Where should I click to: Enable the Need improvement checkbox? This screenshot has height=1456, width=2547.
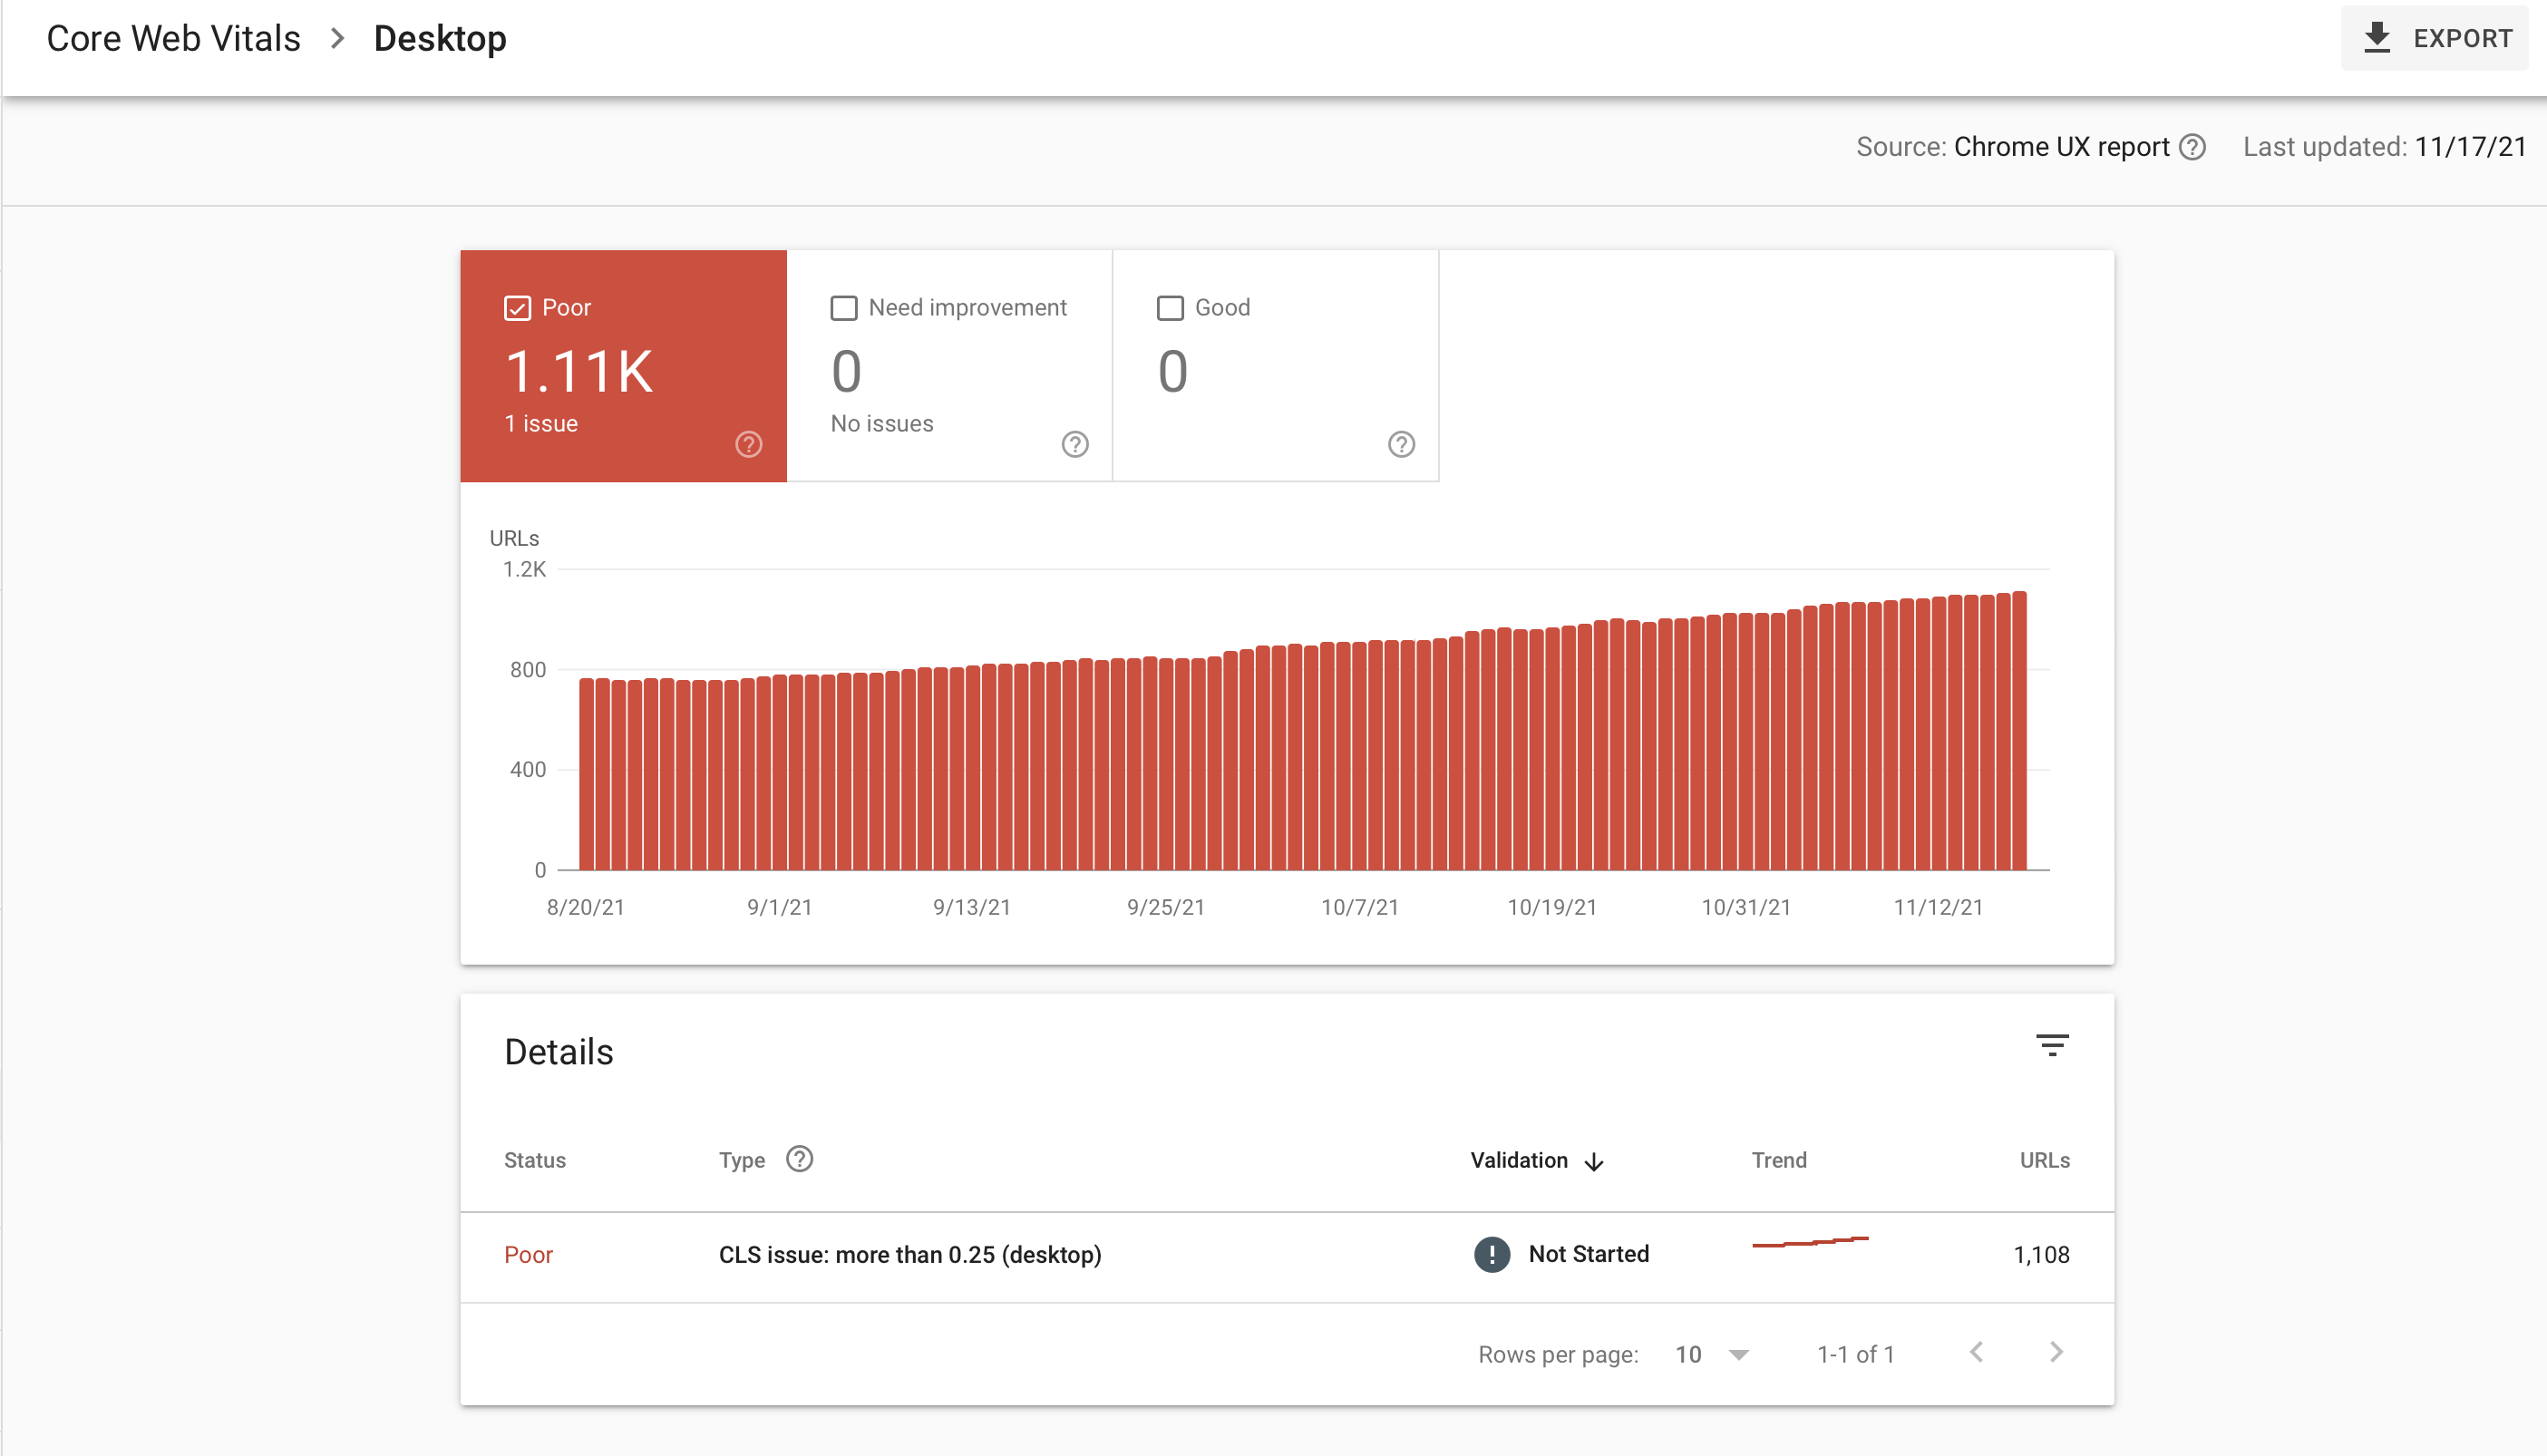pyautogui.click(x=844, y=308)
